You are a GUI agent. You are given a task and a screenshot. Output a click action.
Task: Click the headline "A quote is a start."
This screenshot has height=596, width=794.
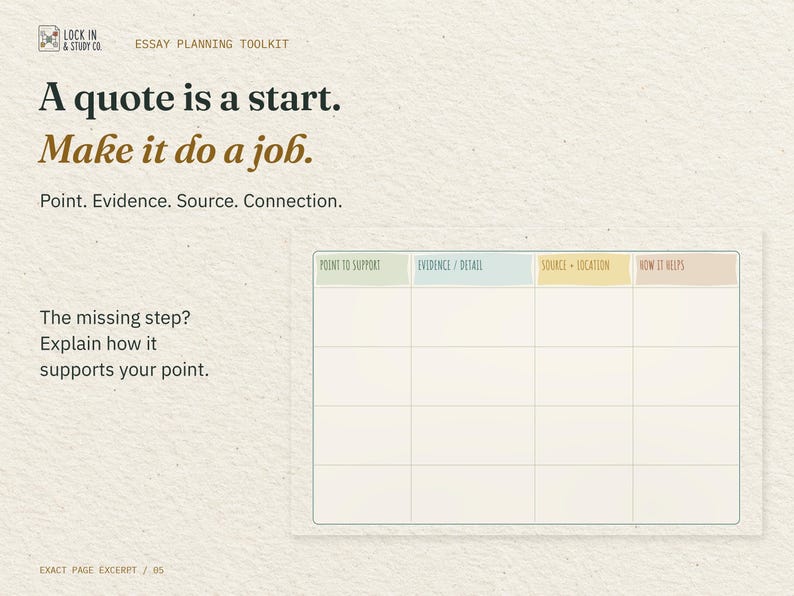[x=190, y=98]
